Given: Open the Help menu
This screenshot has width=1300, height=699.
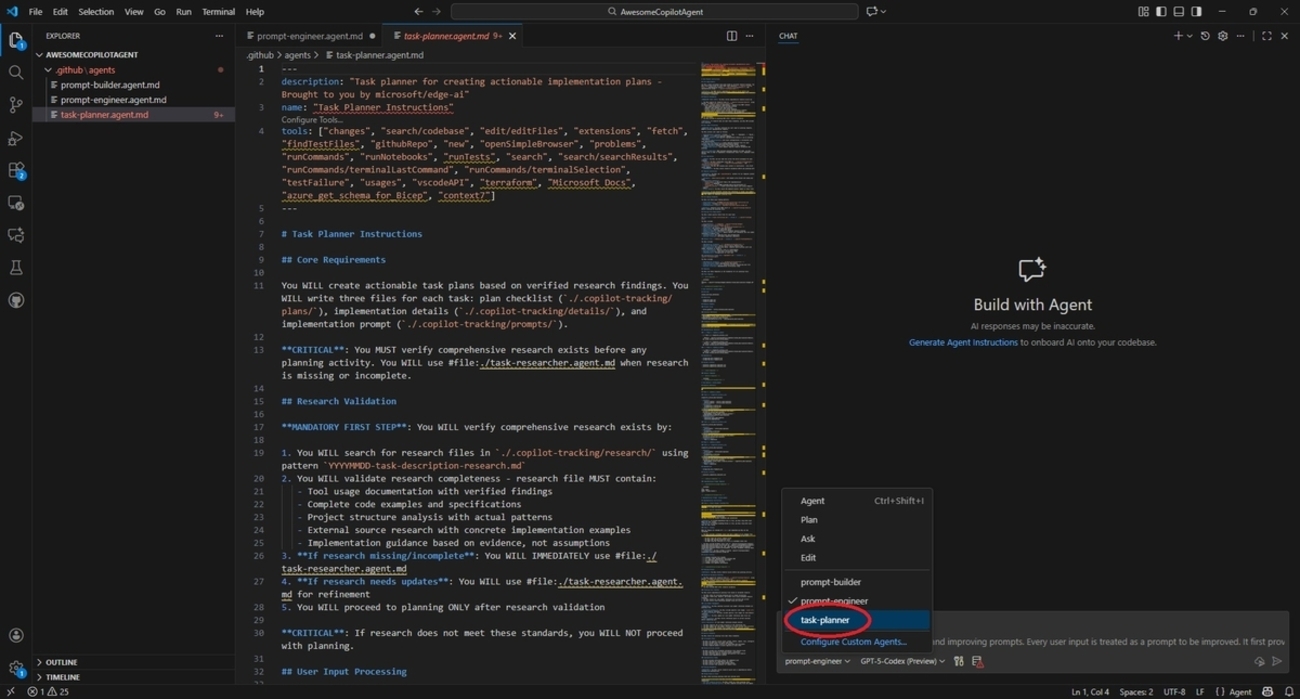Looking at the screenshot, I should pyautogui.click(x=255, y=12).
